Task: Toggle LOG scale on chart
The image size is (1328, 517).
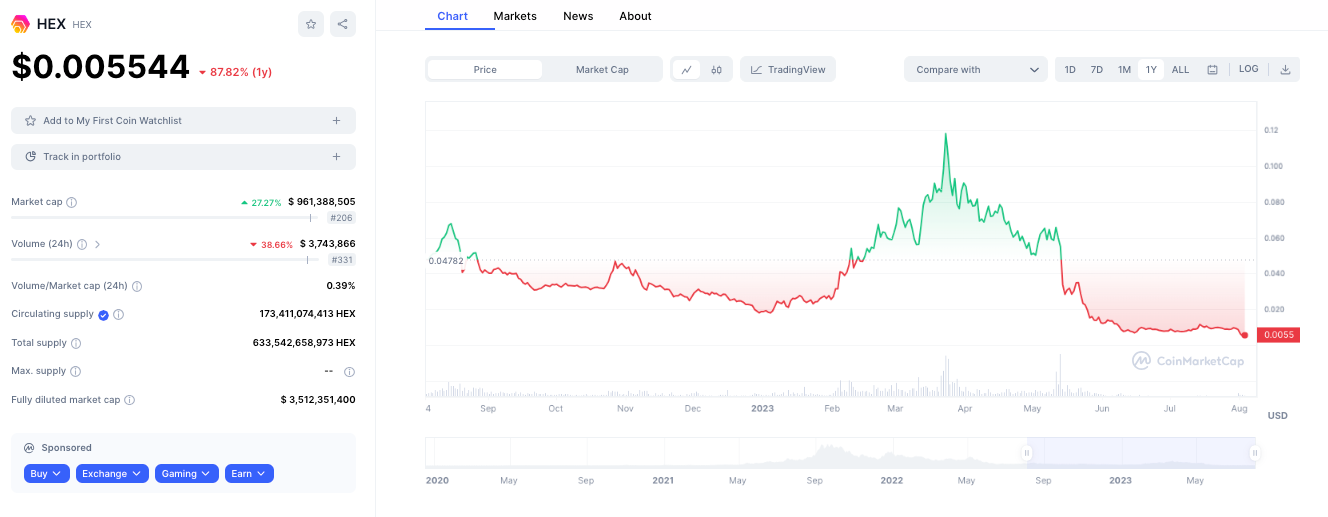Action: point(1248,69)
